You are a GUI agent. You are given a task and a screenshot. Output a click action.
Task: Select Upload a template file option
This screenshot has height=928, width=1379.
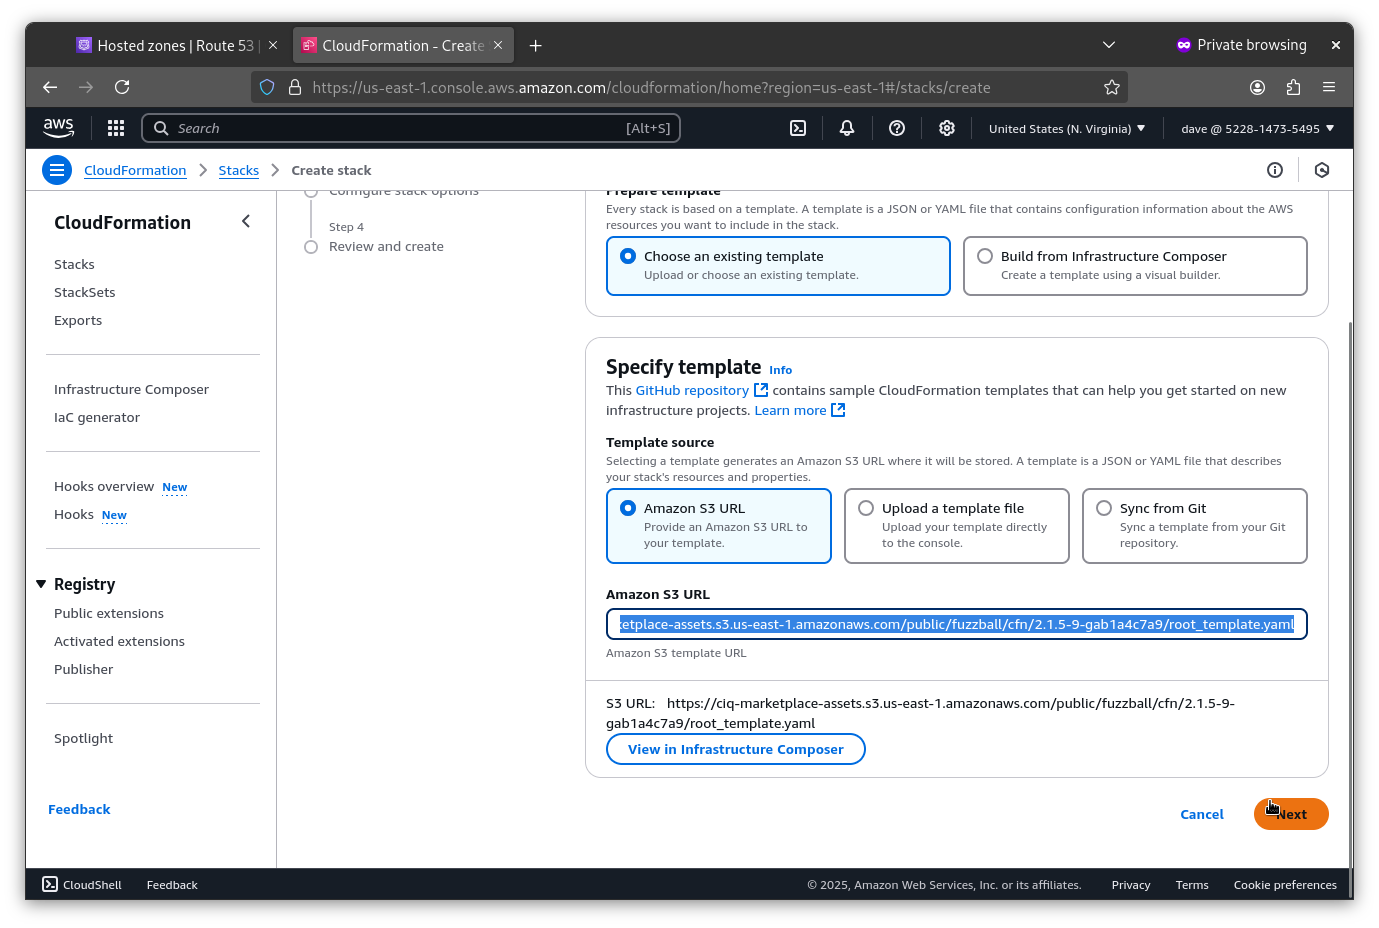point(957,526)
